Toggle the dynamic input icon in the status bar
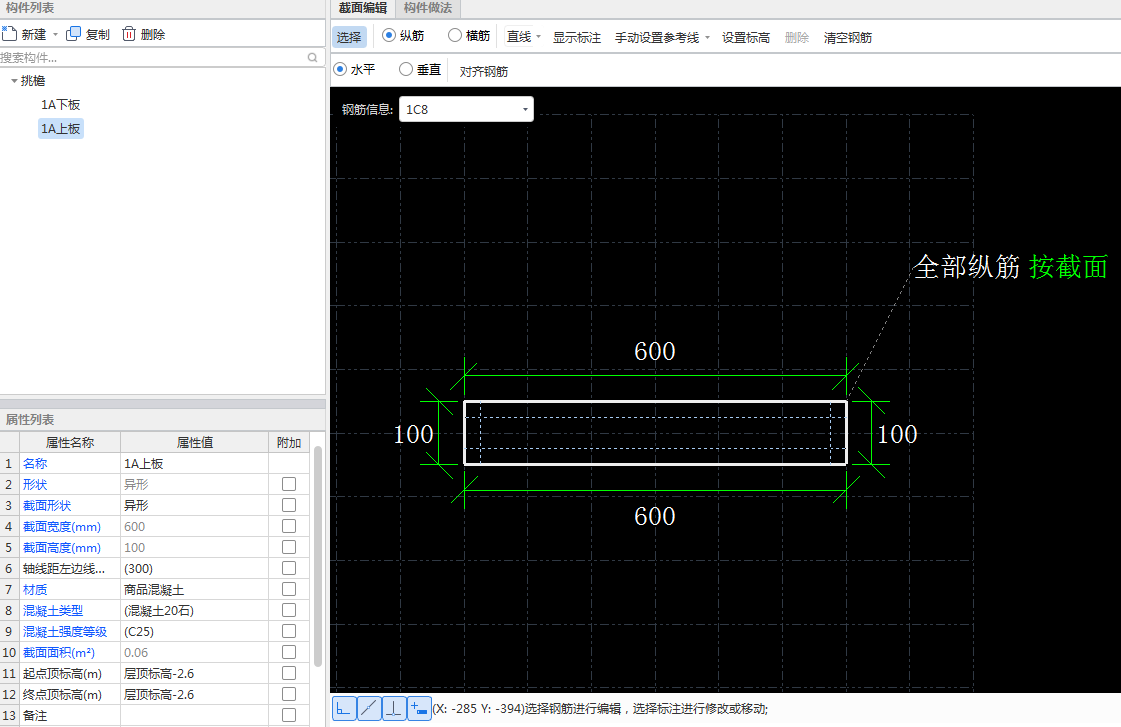Viewport: 1121px width, 727px height. [419, 708]
